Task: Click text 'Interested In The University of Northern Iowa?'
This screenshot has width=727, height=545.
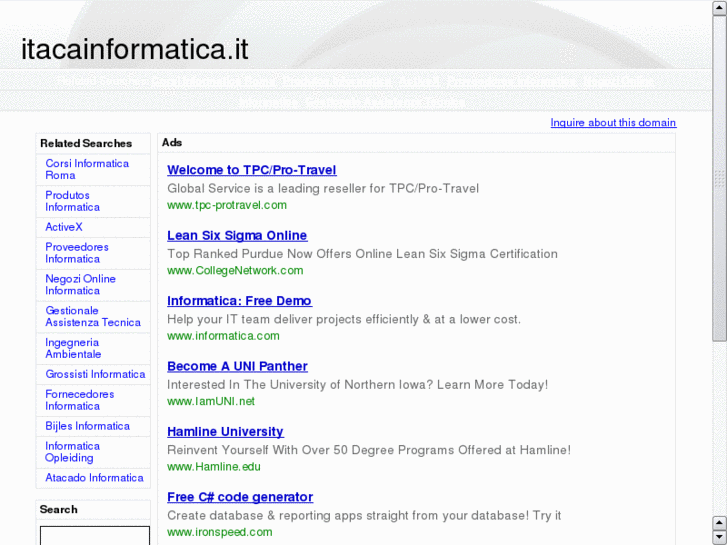Action: pyautogui.click(x=300, y=385)
